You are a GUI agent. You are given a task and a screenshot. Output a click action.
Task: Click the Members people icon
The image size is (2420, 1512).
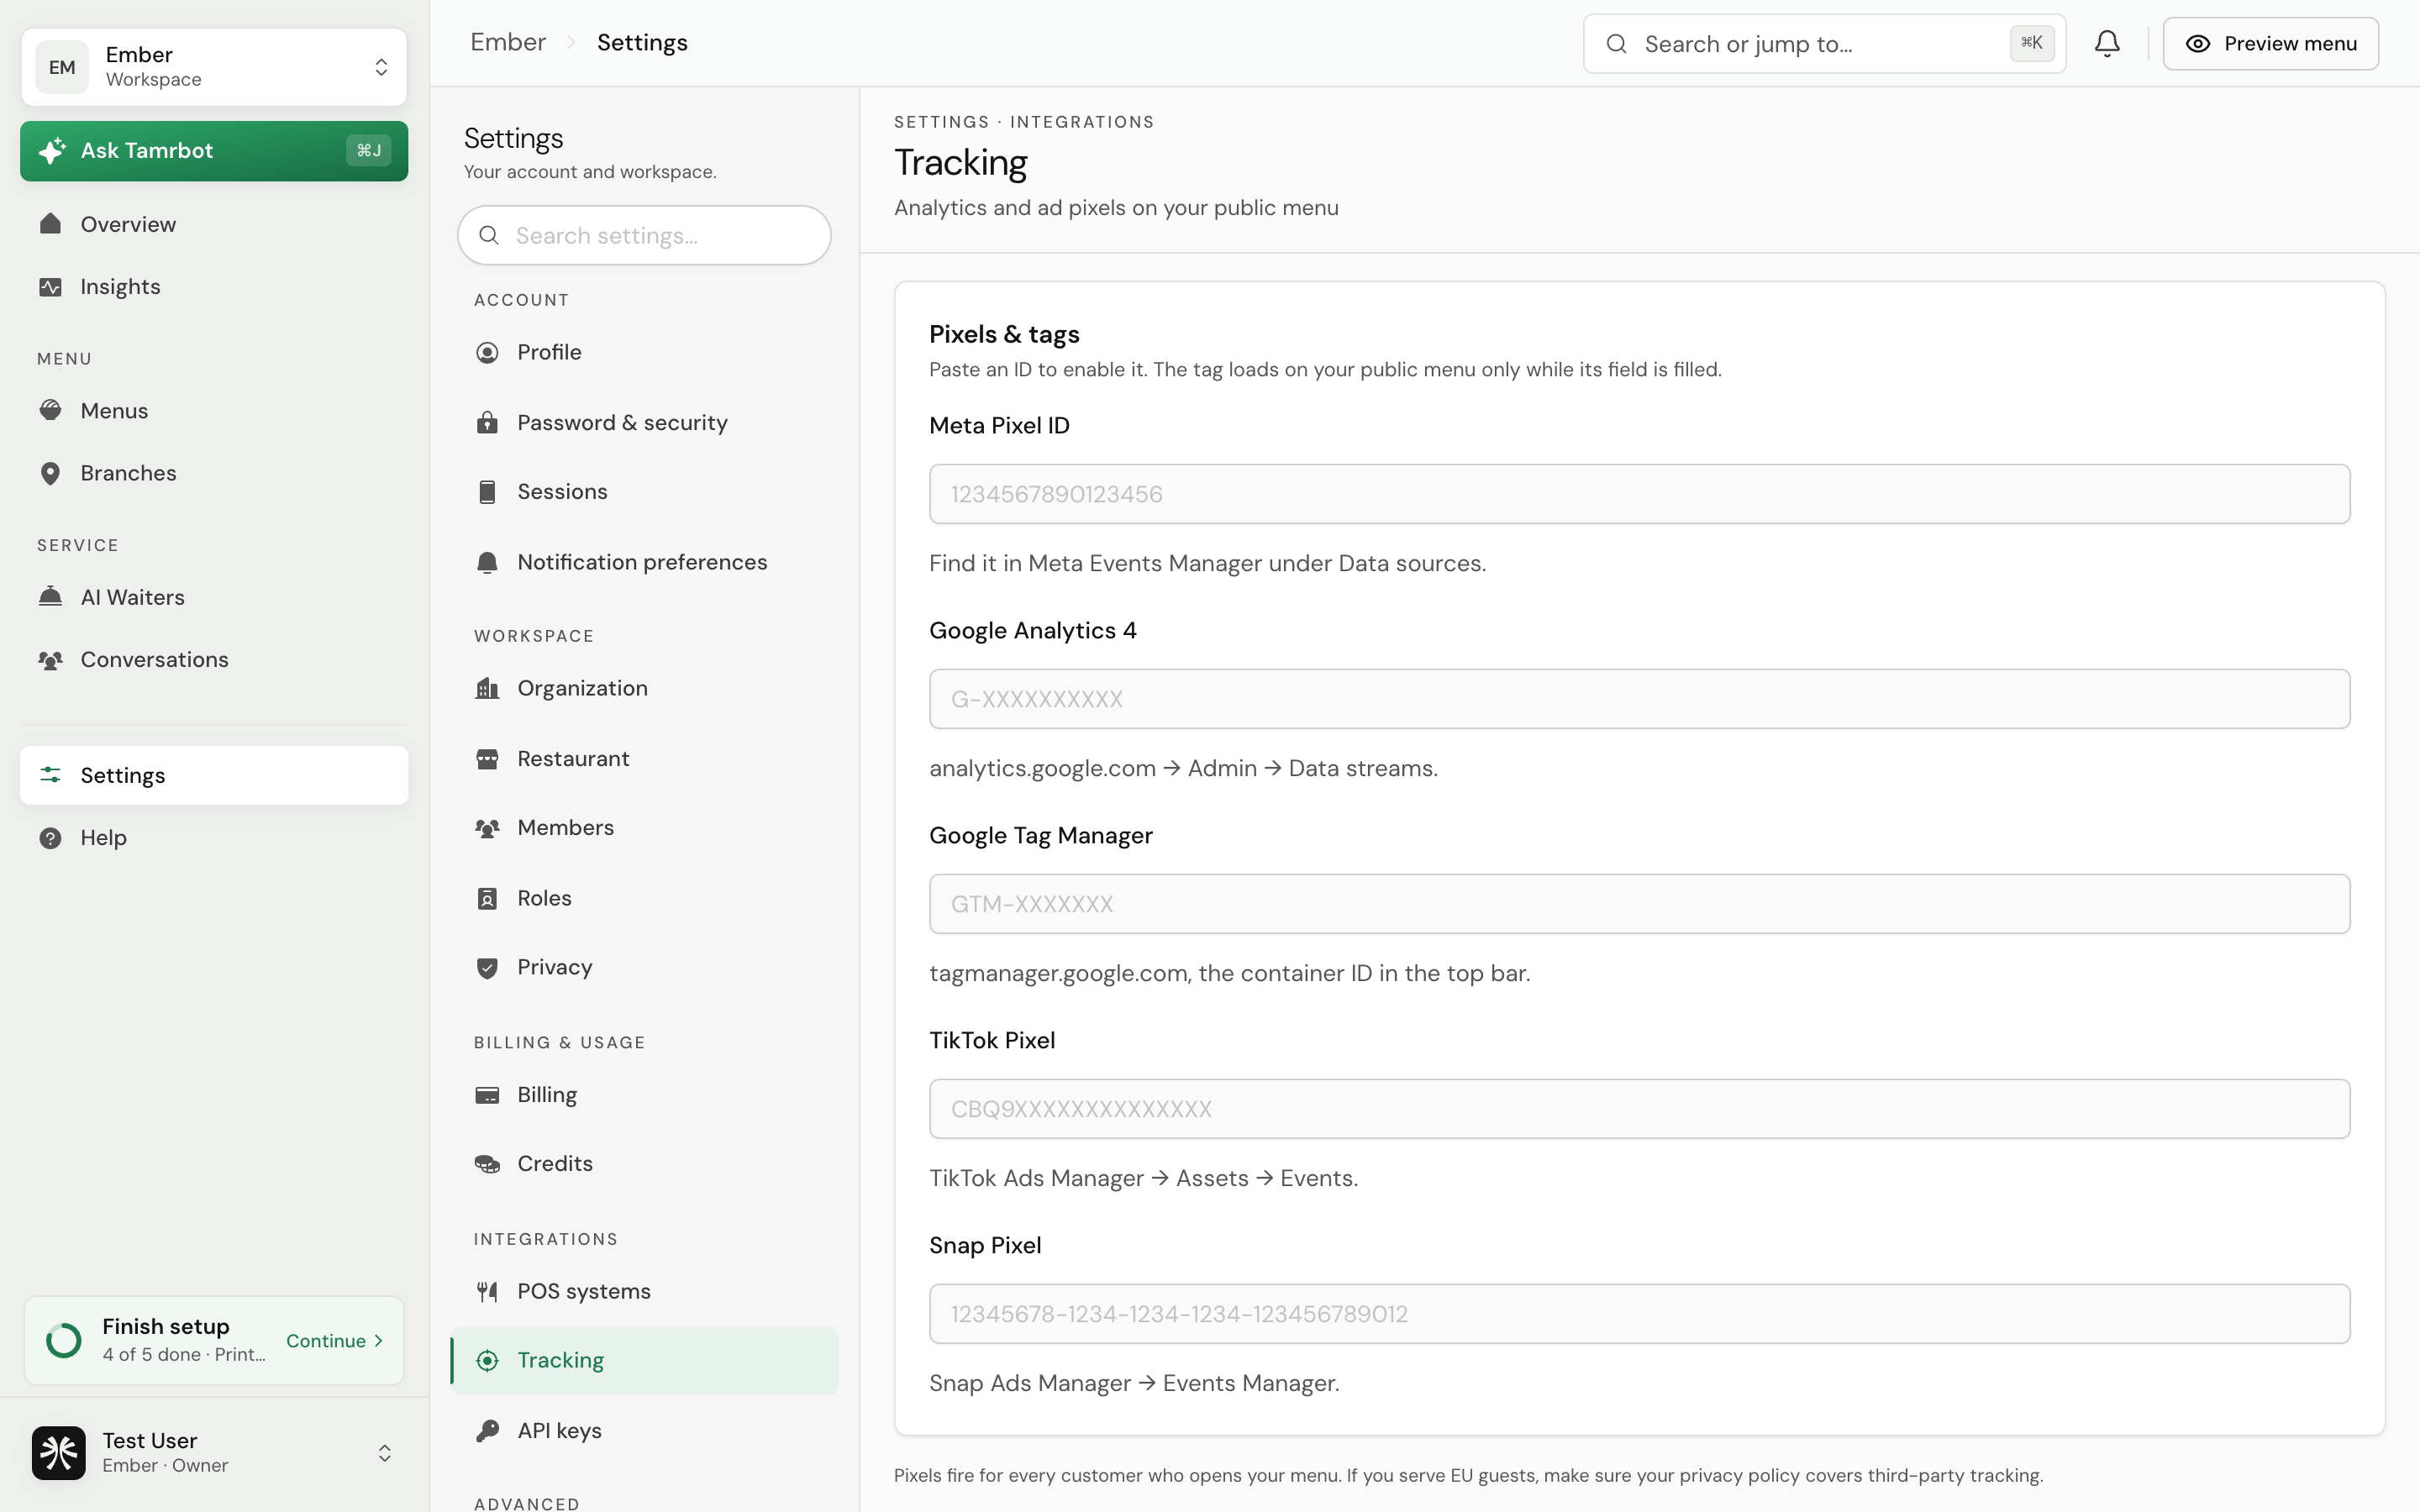pos(487,828)
